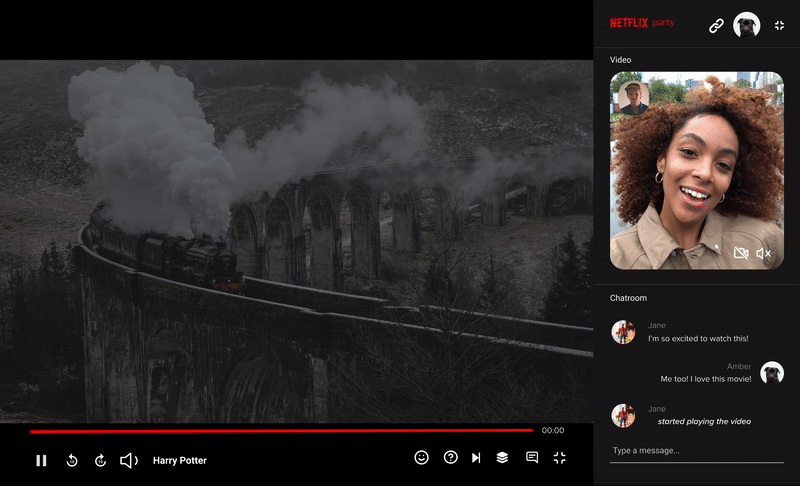Screen dimensions: 800x486
Task: Click the 00:00 time remaining label
Action: click(553, 430)
